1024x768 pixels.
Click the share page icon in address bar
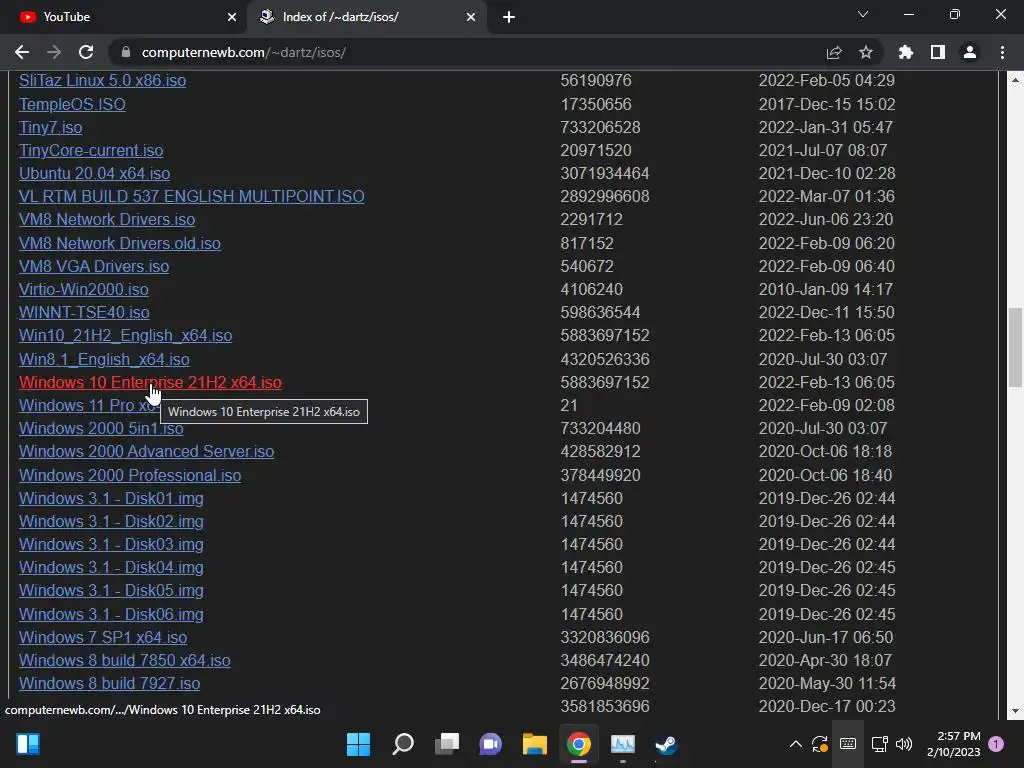[x=834, y=52]
